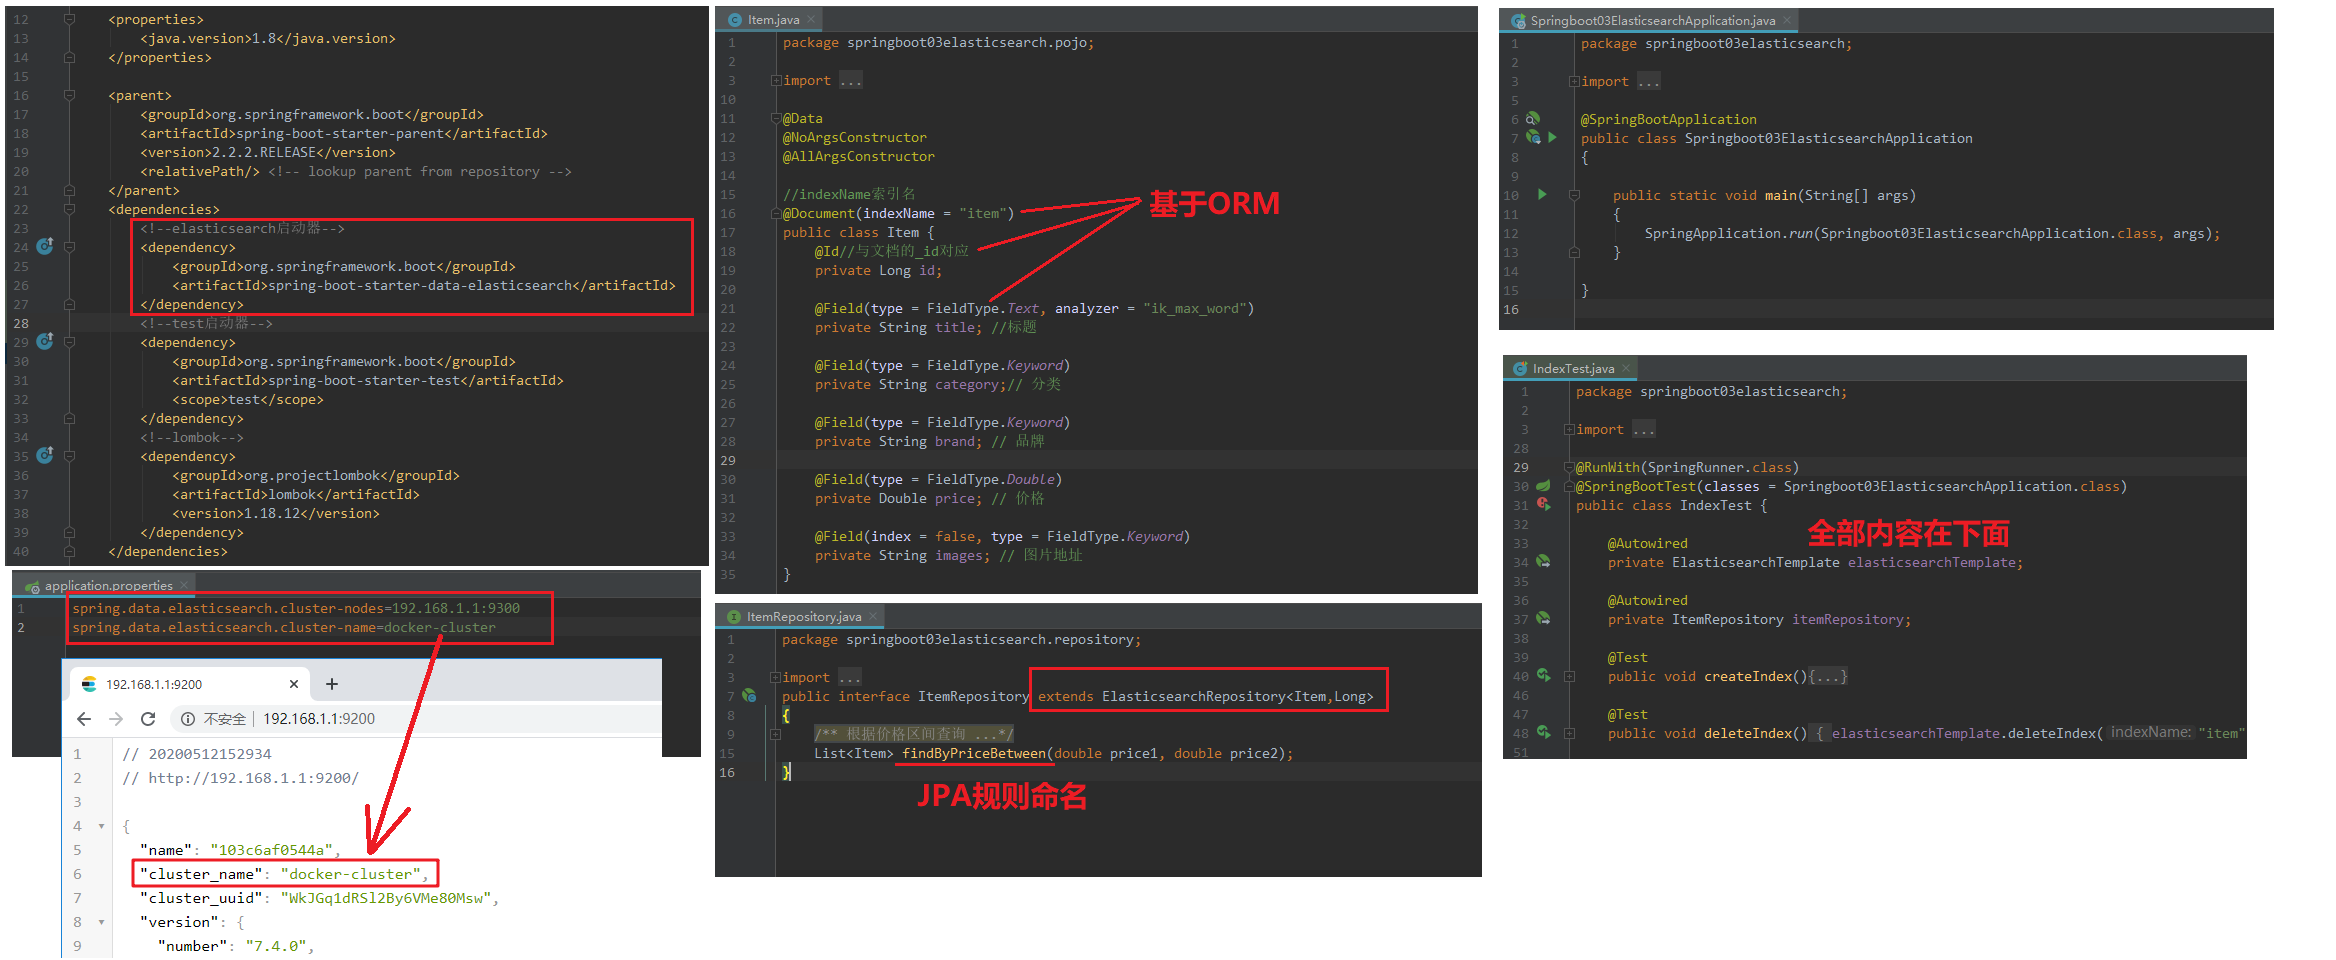Run main method using gutter arrow
Image resolution: width=2336 pixels, height=960 pixels.
1542,194
